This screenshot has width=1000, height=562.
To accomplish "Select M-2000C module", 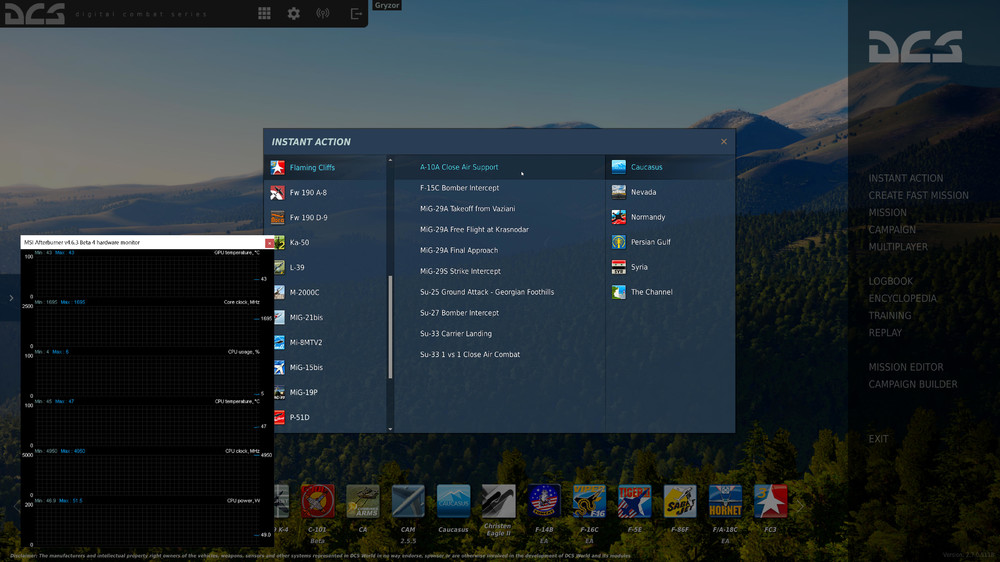I will pyautogui.click(x=330, y=292).
